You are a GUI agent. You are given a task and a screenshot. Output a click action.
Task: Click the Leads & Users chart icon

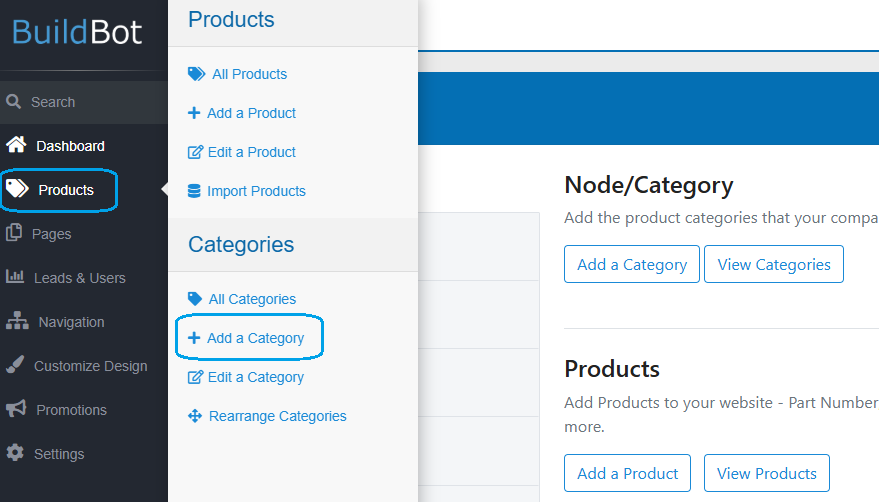15,277
